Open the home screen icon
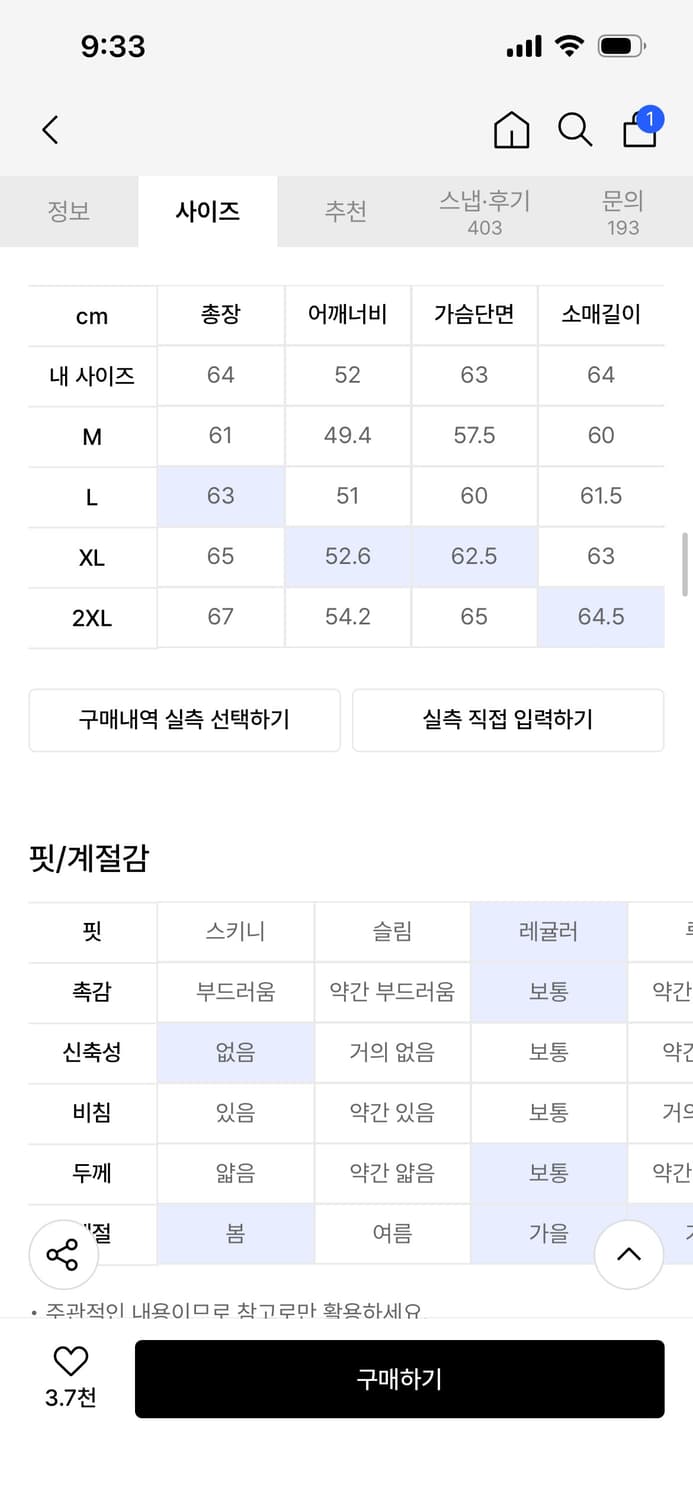Screen dimensions: 693x1500 point(512,129)
